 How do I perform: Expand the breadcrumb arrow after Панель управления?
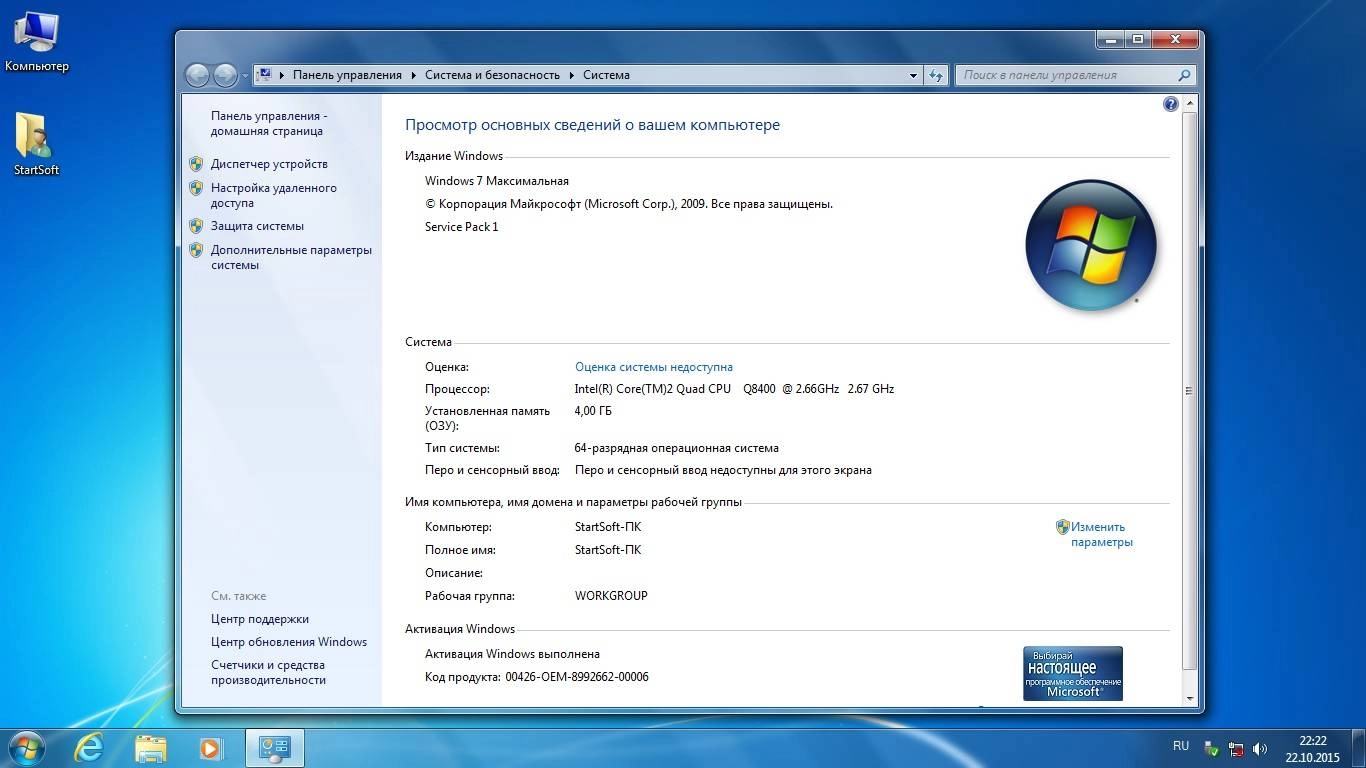413,75
